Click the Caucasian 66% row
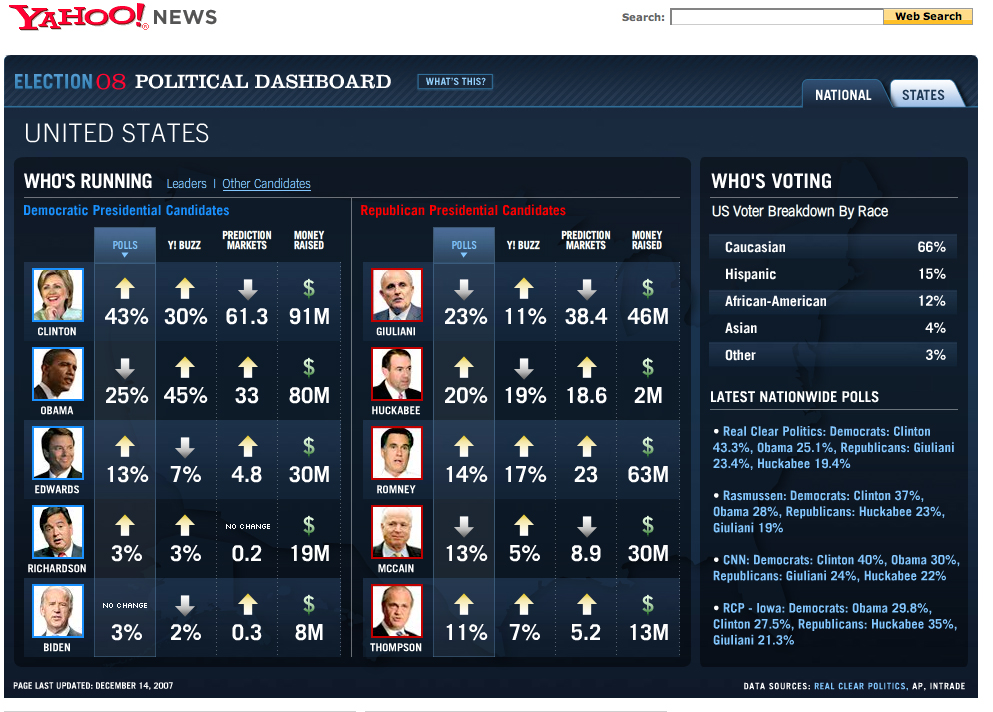 point(833,247)
